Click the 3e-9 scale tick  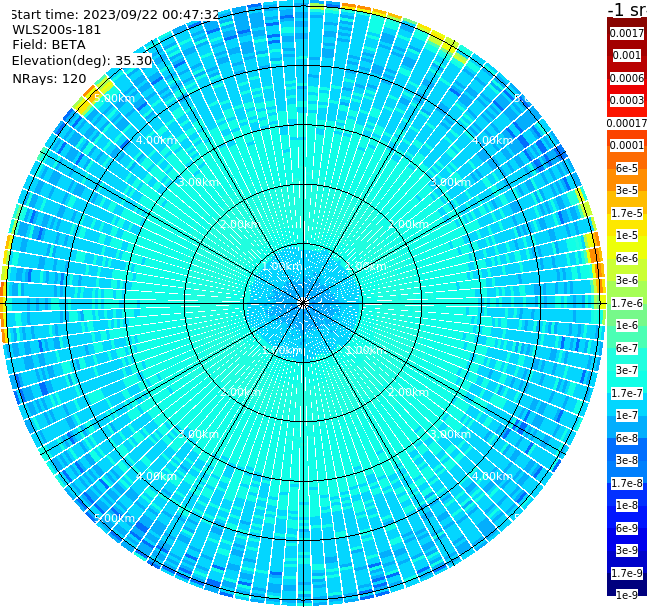pyautogui.click(x=627, y=550)
